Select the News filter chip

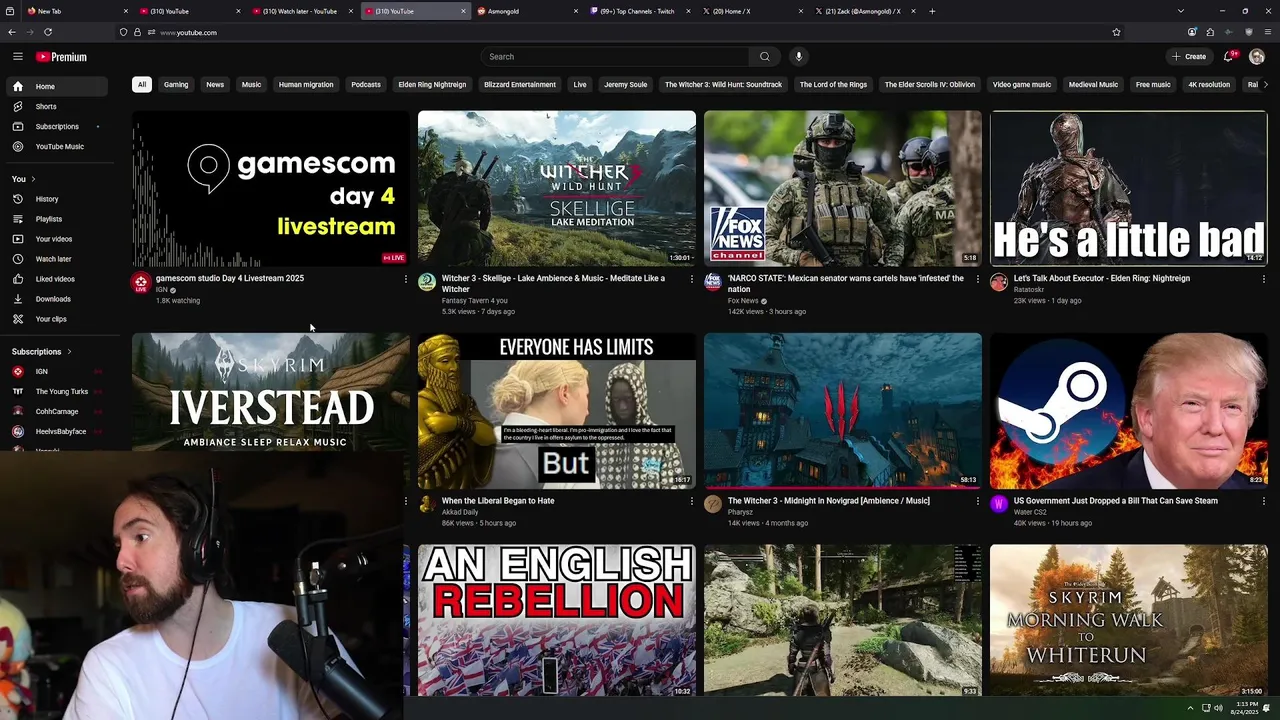[215, 85]
